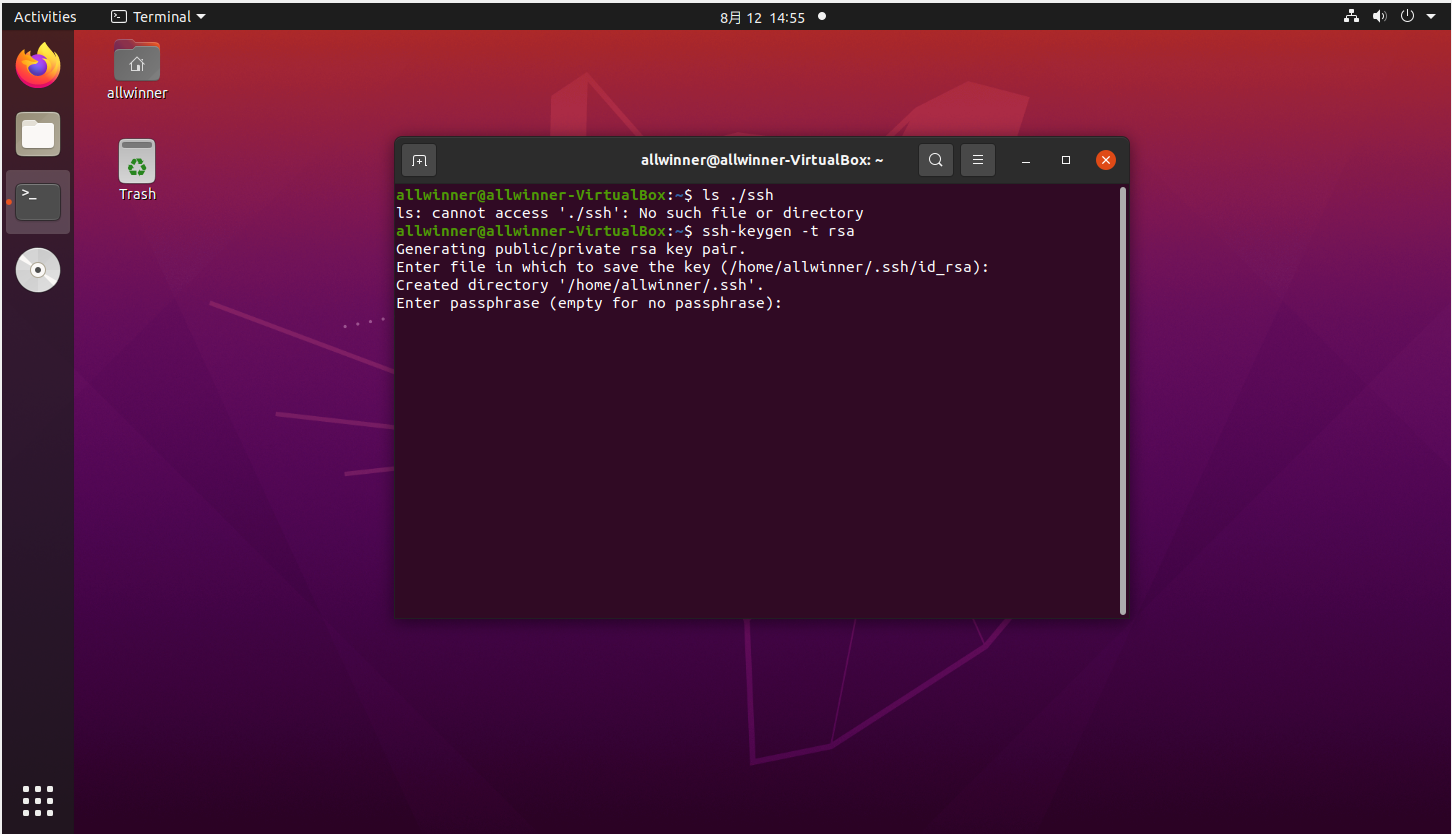Select the Terminal icon in the dock
This screenshot has width=1452, height=834.
point(38,202)
